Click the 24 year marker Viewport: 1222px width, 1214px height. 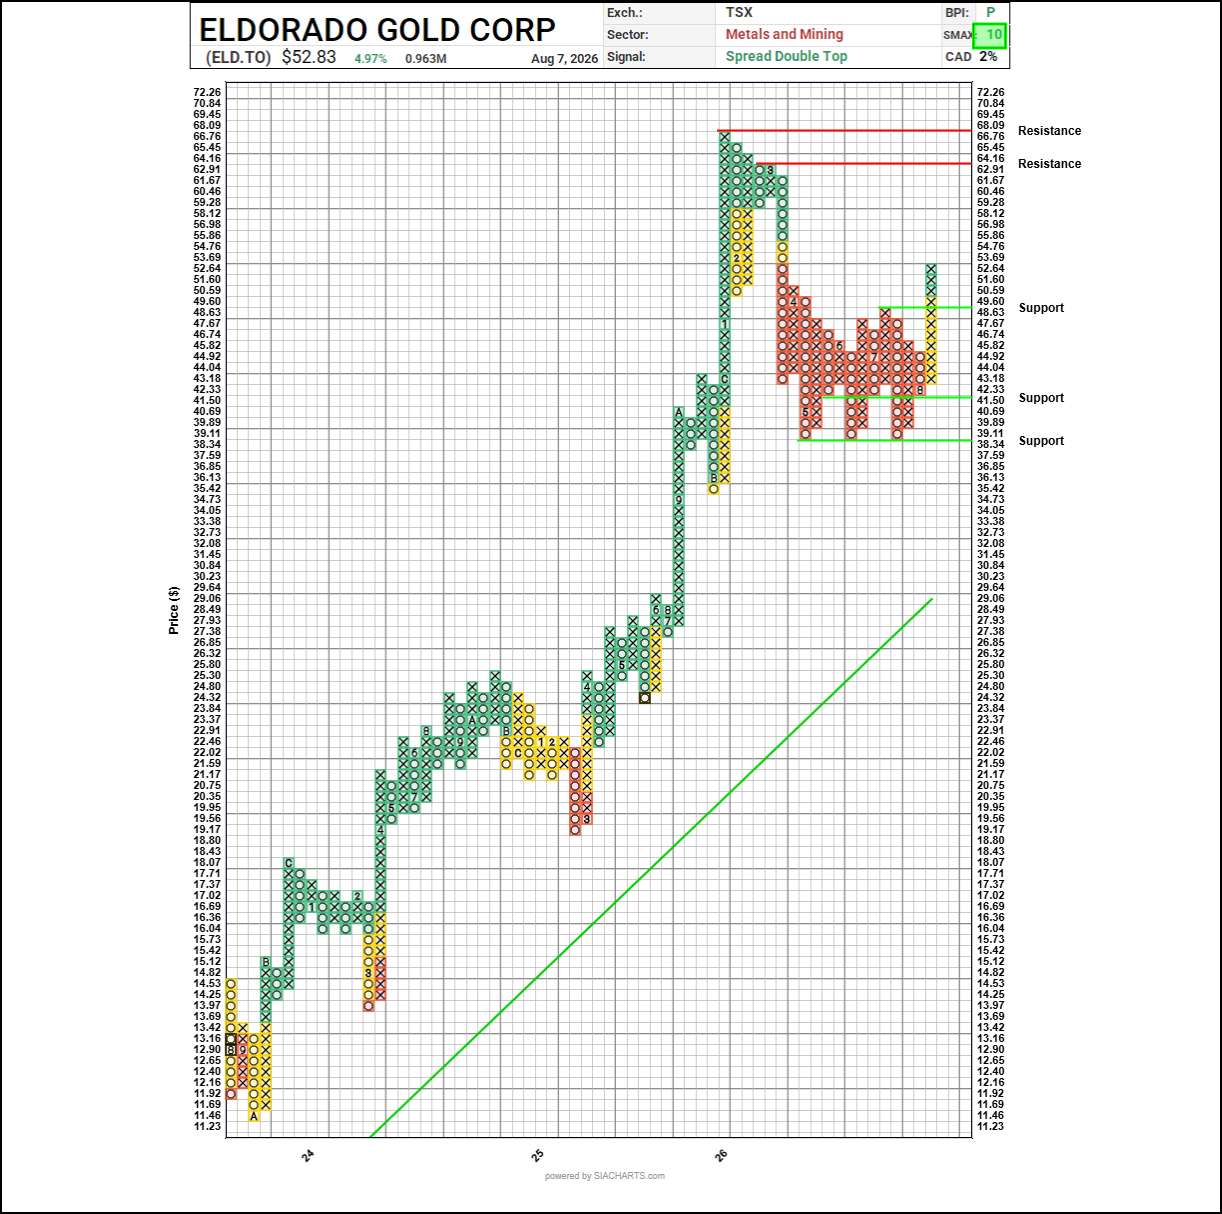(x=308, y=1155)
